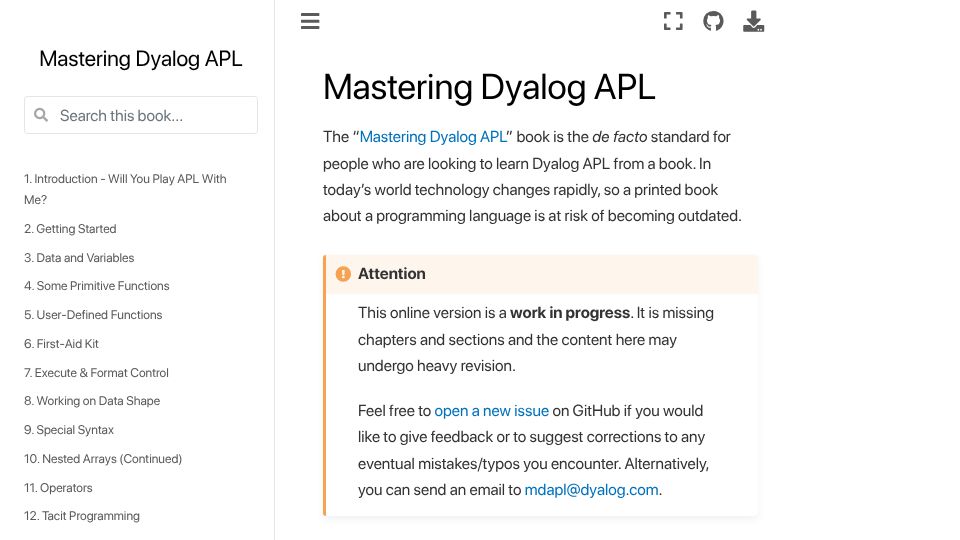This screenshot has height=540, width=960.
Task: Open chapter 8 Working on Data Shape
Action: (92, 401)
